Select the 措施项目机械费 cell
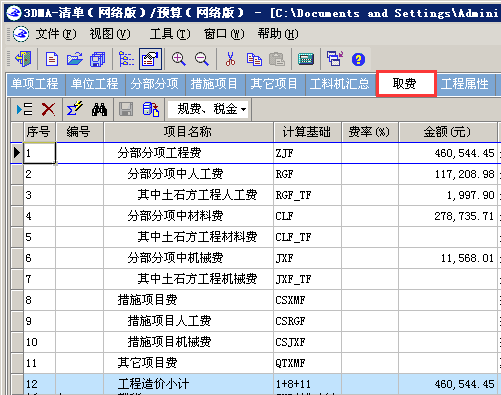Screen dimensions: 501x395 [x=188, y=342]
